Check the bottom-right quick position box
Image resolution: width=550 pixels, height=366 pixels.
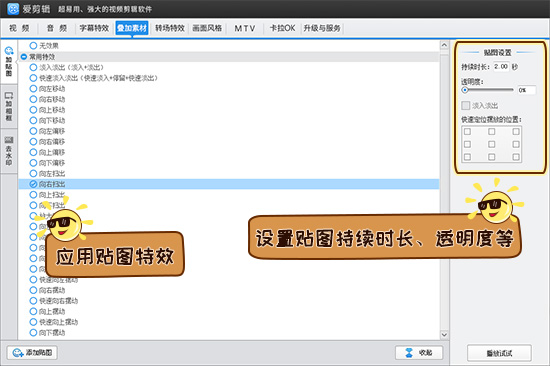pos(516,157)
